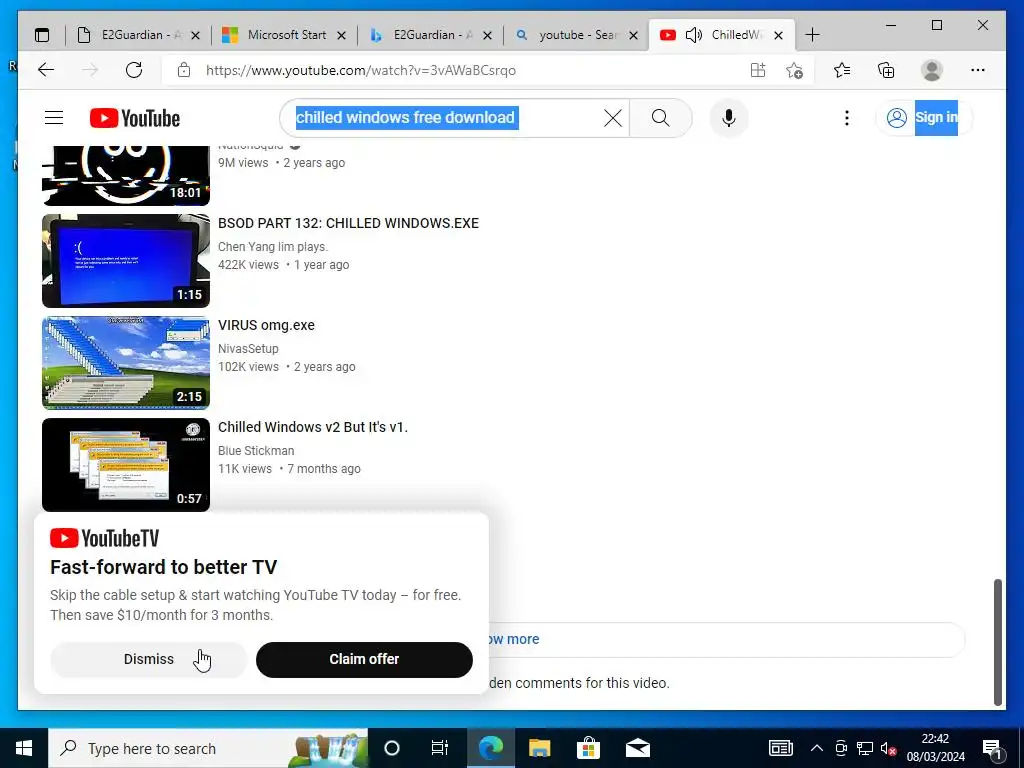The image size is (1024, 768).
Task: Open the Chilled Windows v2 But It's v1. title
Action: (x=312, y=427)
